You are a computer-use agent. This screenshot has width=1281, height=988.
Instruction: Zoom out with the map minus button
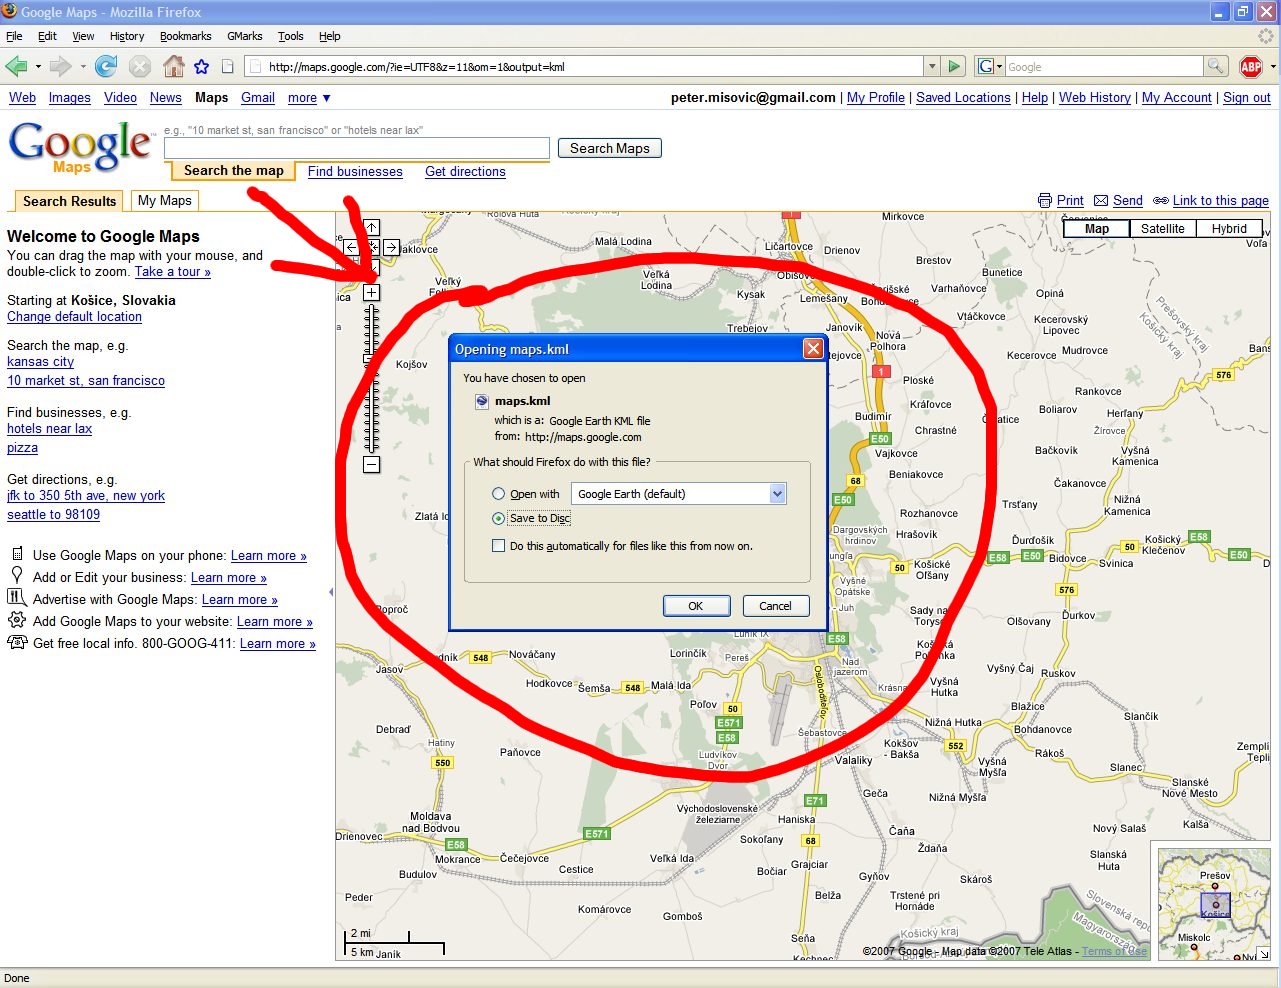371,465
